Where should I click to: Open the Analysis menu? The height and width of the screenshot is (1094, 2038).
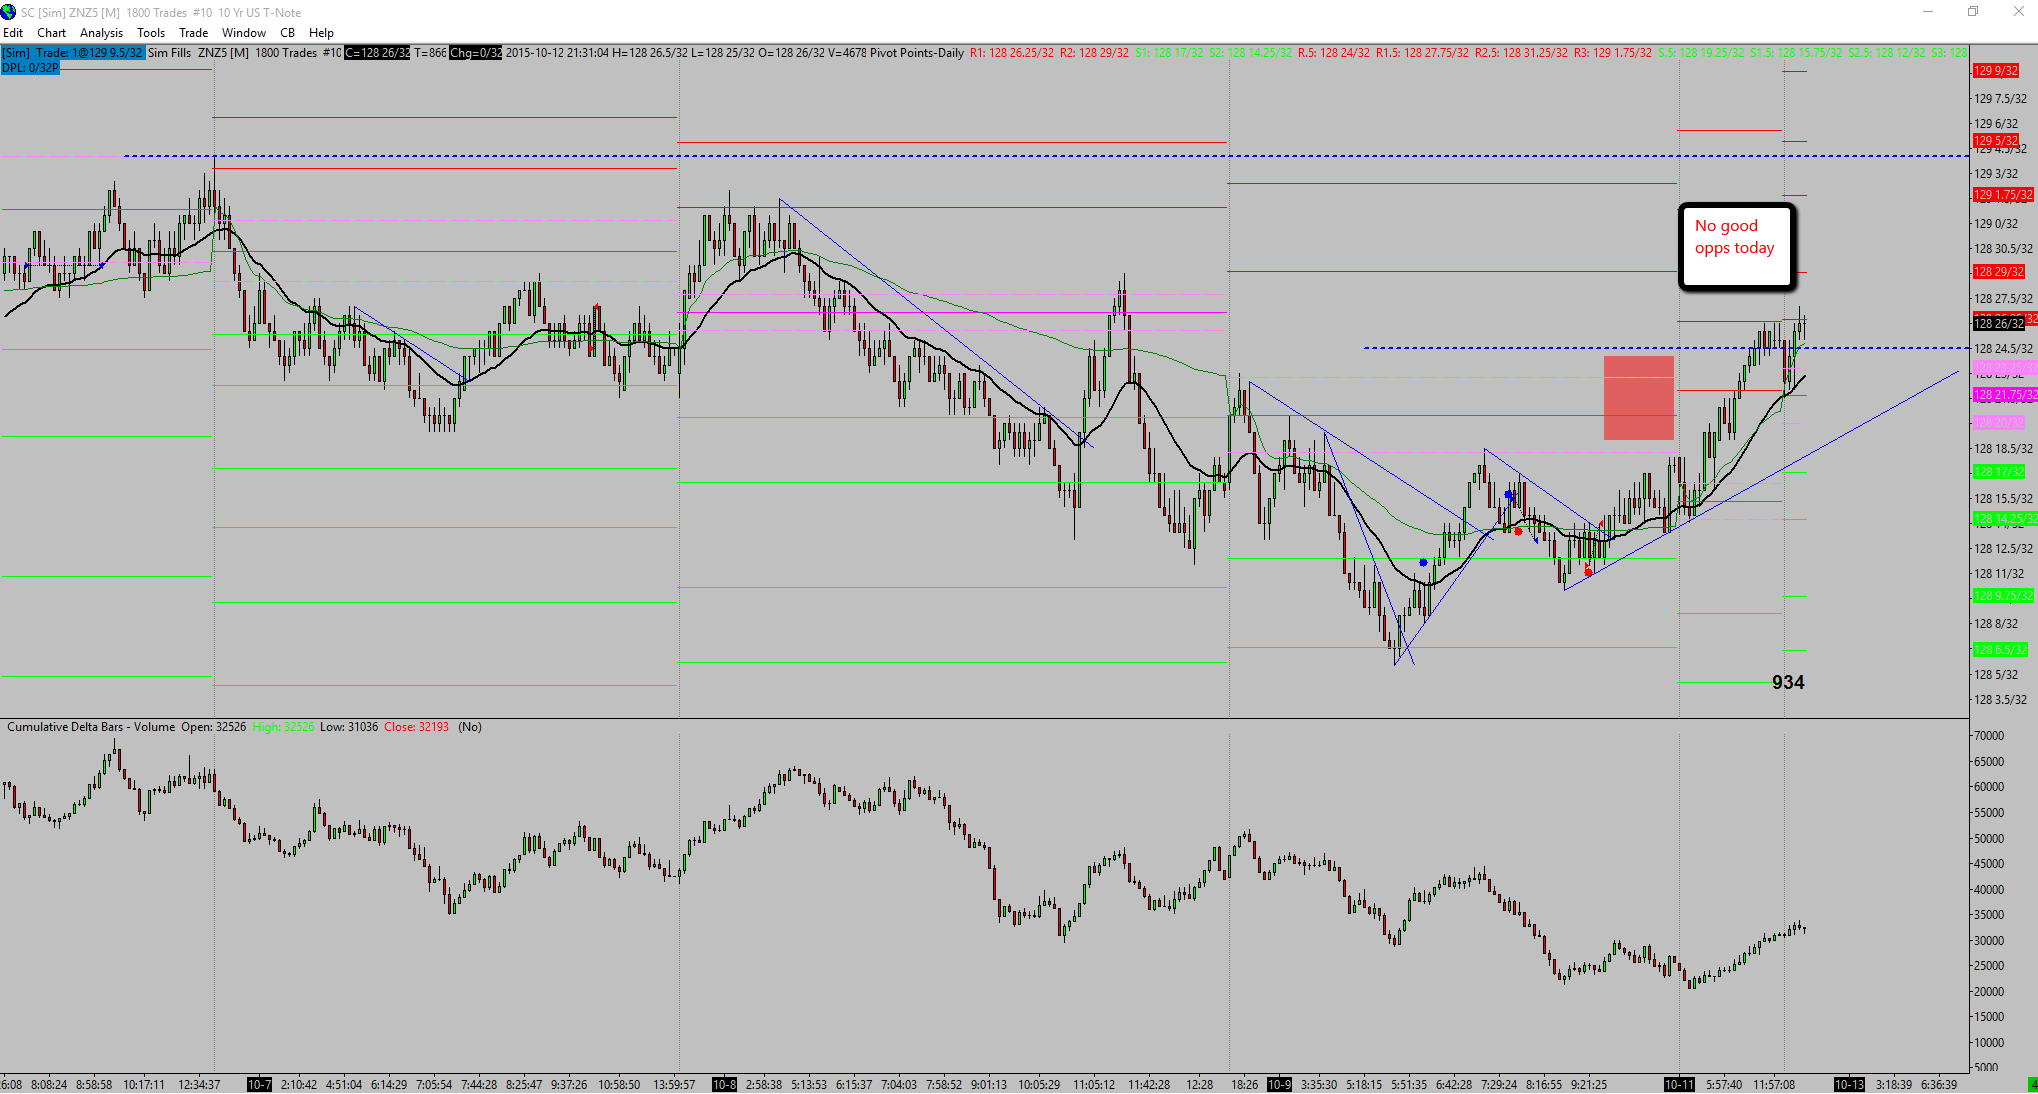(x=101, y=33)
